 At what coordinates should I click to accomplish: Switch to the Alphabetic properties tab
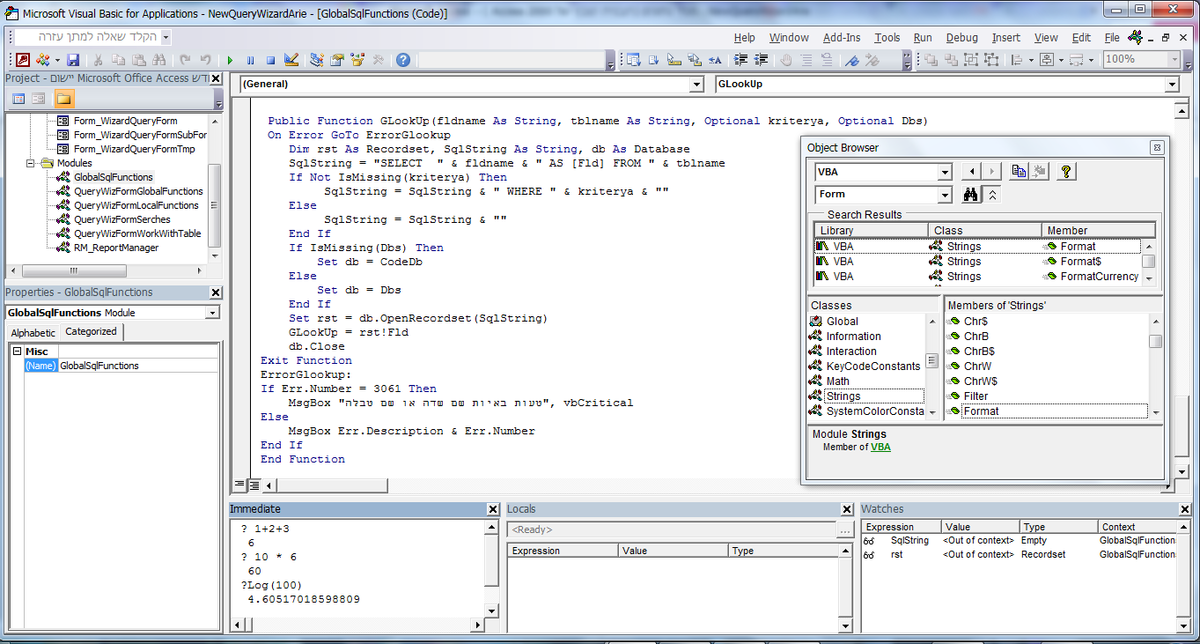pos(33,332)
